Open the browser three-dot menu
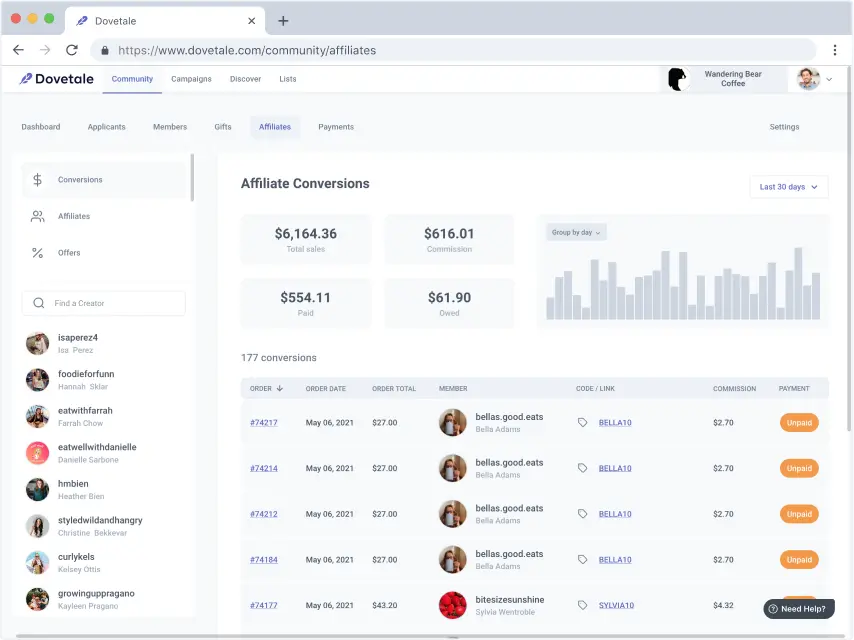Viewport: 854px width, 640px height. pos(834,50)
